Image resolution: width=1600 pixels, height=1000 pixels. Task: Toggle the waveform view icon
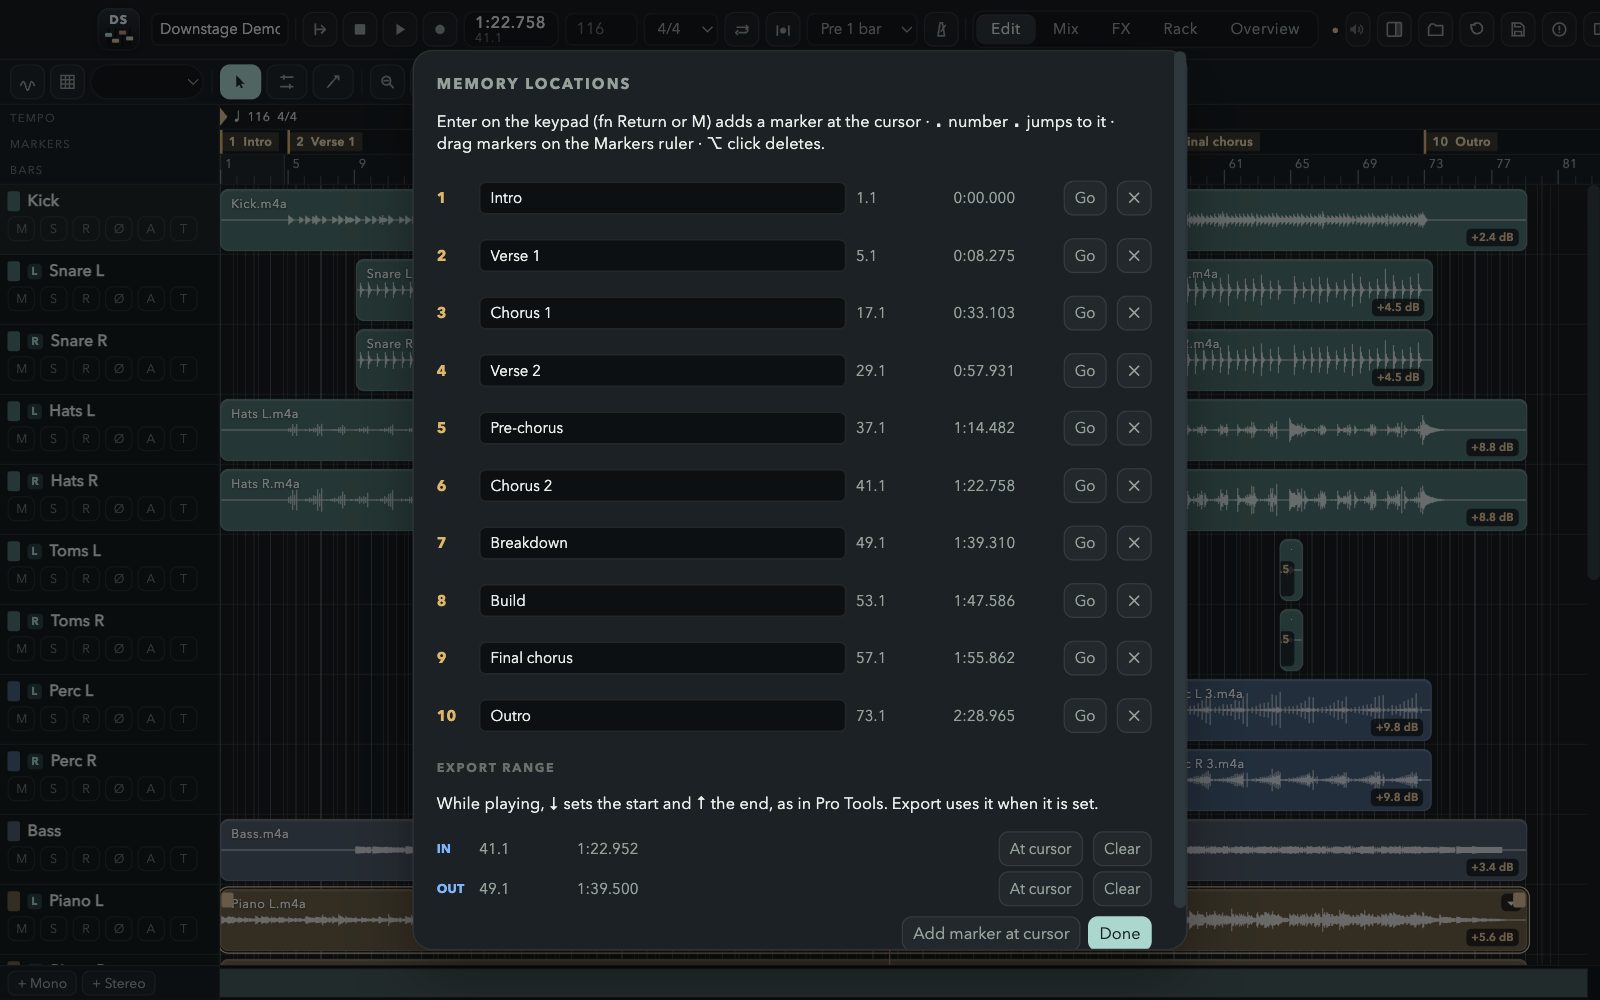pos(27,82)
